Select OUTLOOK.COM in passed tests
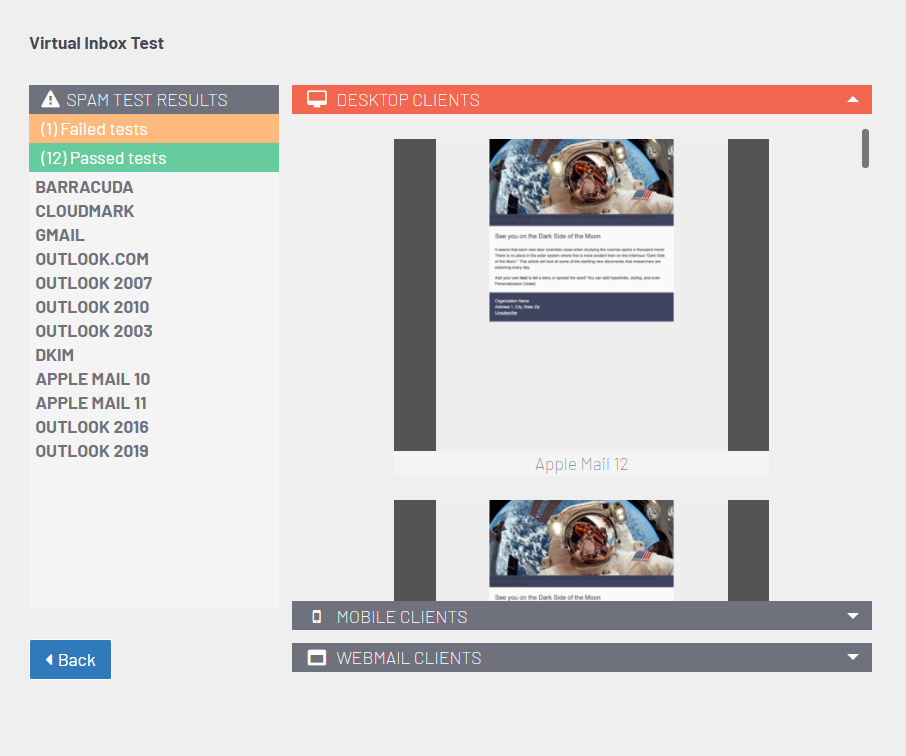Viewport: 906px width, 756px height. click(92, 260)
